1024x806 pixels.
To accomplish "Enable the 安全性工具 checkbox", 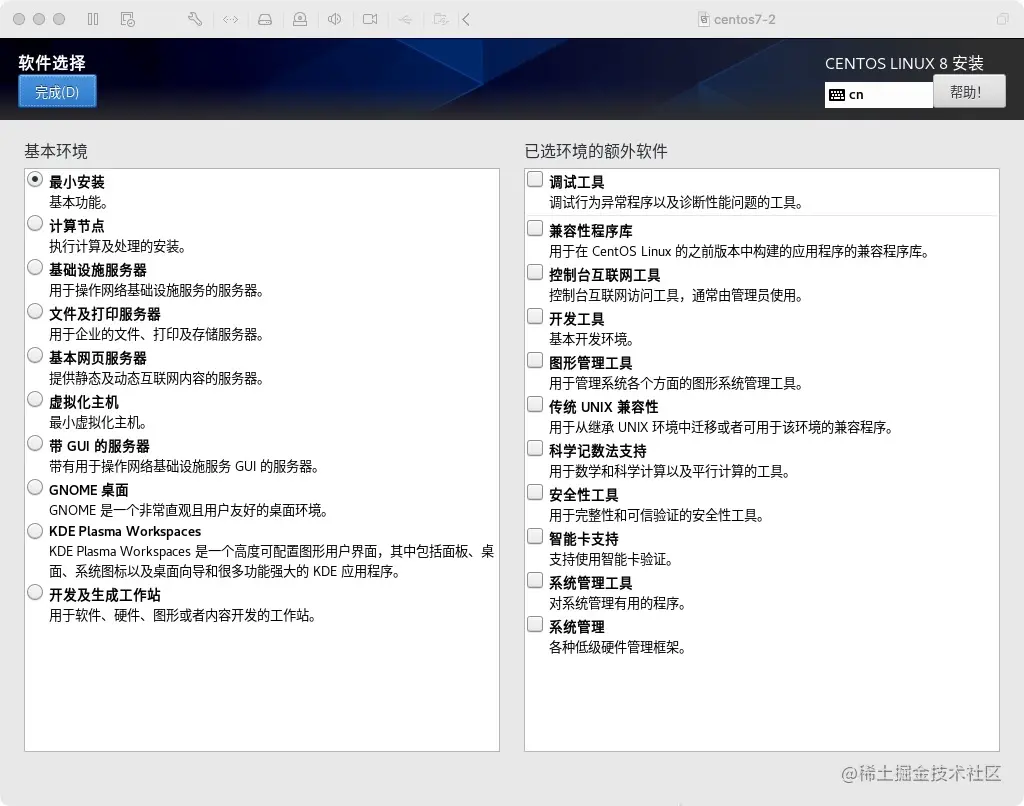I will point(535,492).
